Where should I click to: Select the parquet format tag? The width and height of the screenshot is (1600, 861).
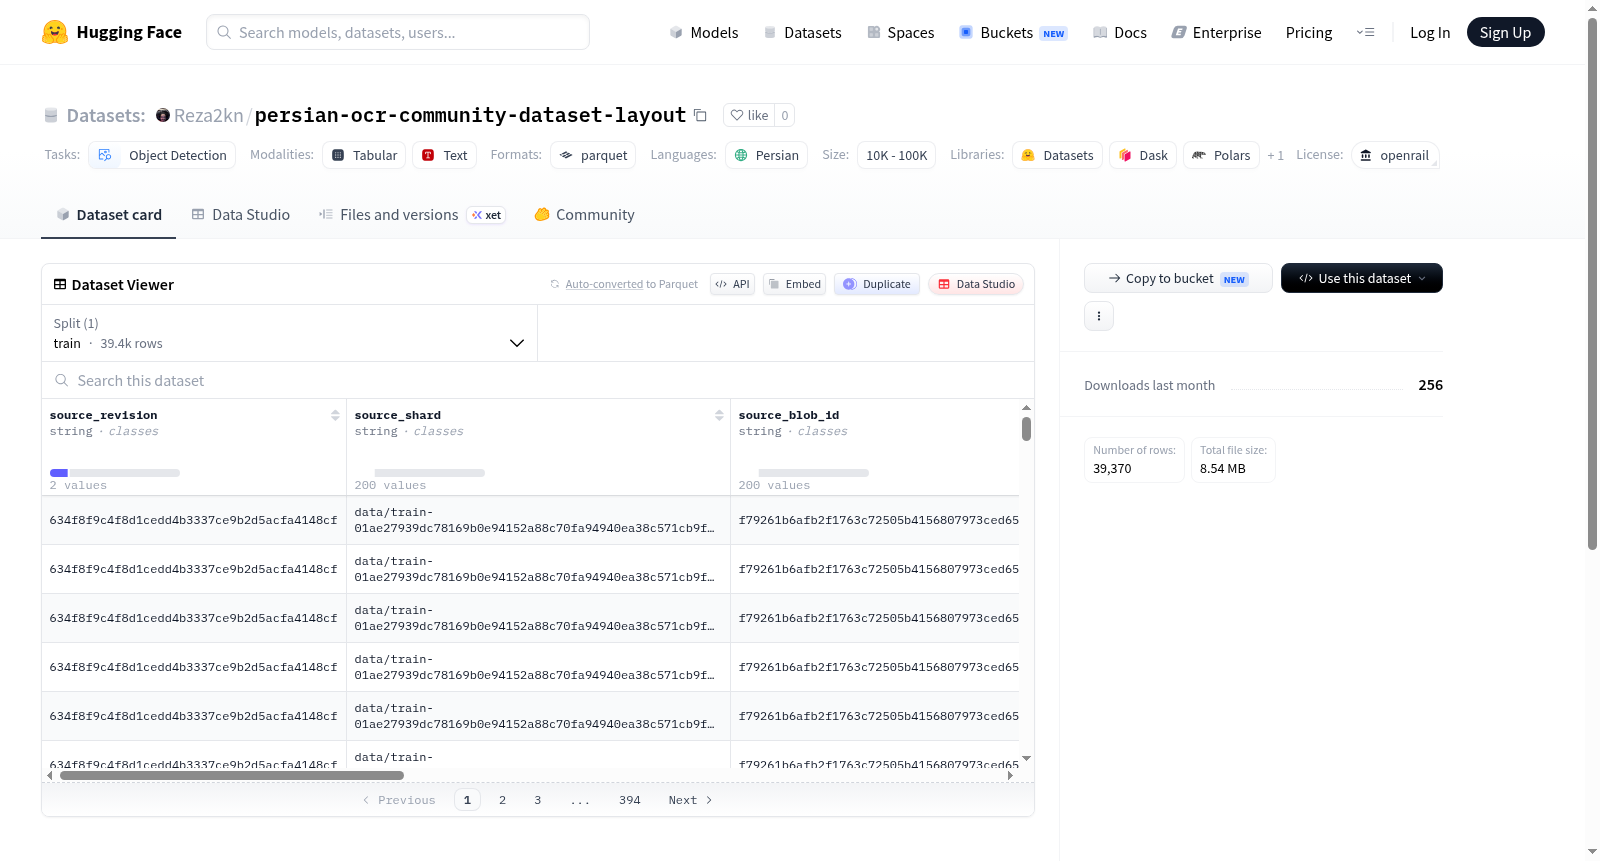[x=593, y=155]
